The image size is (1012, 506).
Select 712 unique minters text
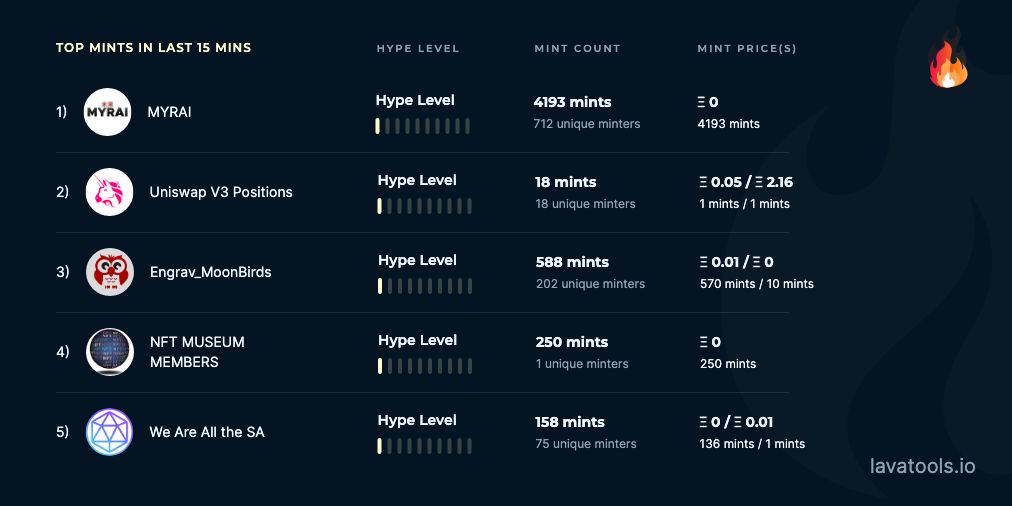pyautogui.click(x=587, y=123)
